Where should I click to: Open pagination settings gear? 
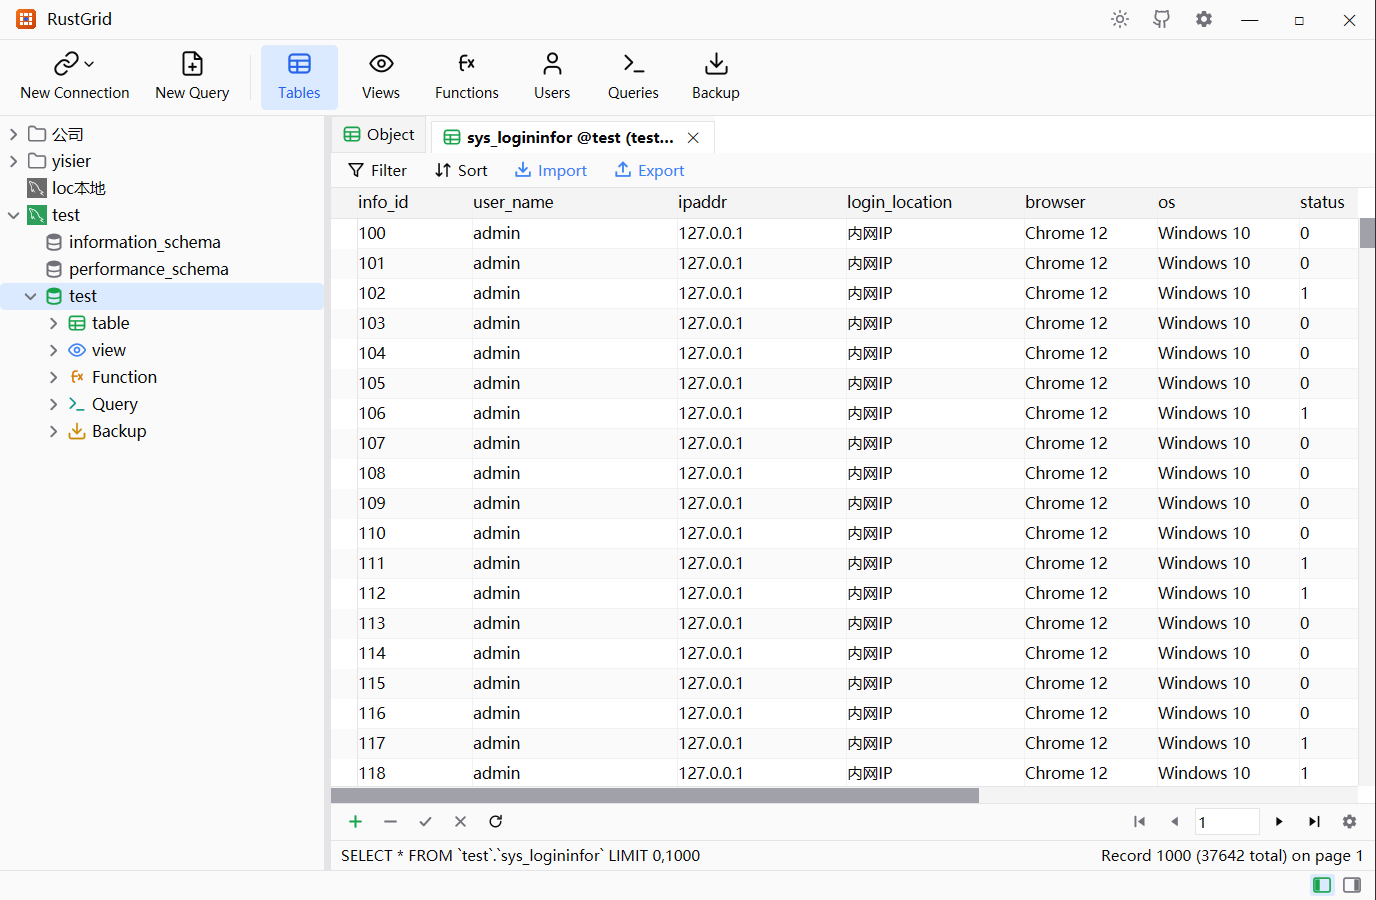point(1349,821)
